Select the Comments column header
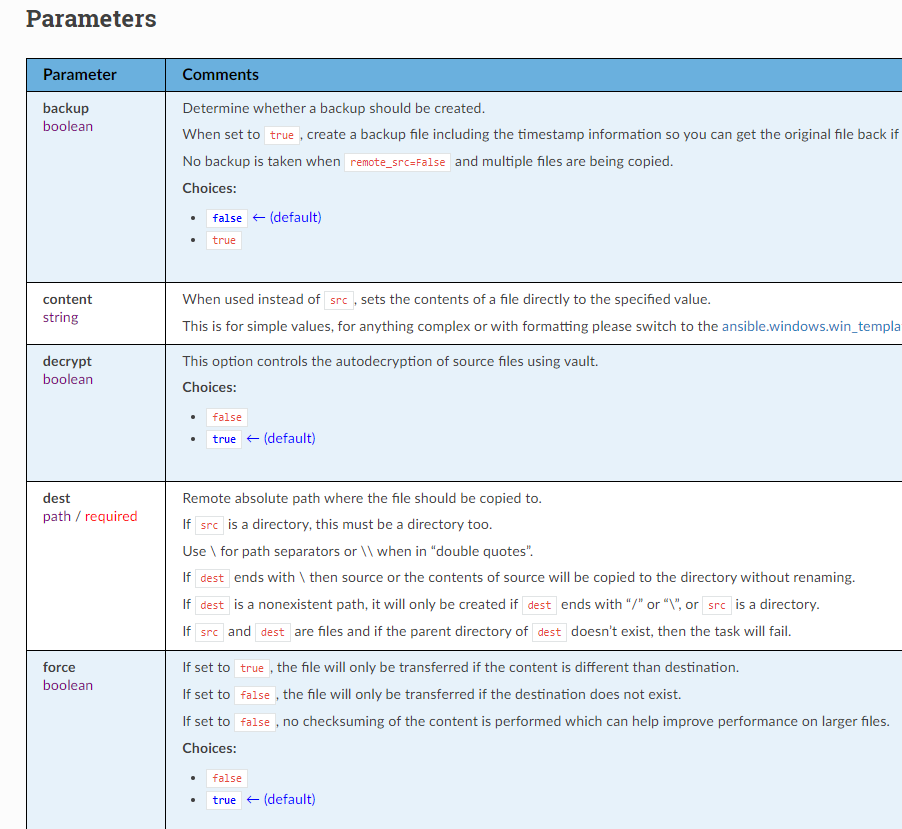The image size is (902, 829). coord(220,75)
